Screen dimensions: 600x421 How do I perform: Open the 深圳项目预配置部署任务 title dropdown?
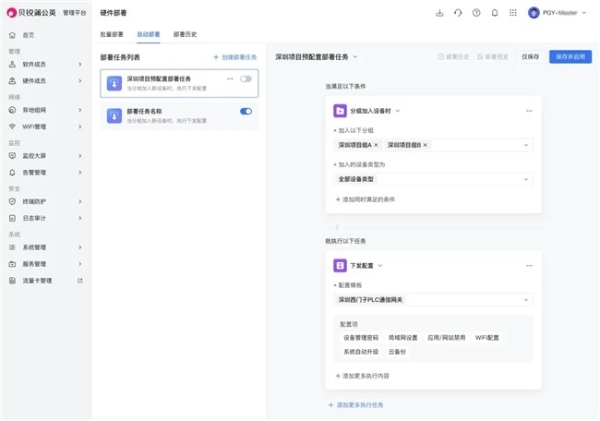(x=355, y=57)
